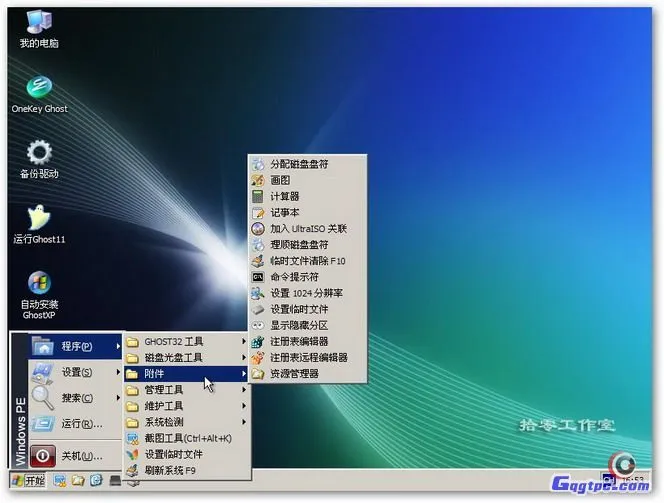The height and width of the screenshot is (503, 664).
Task: Choose 关机(U)... shutdown entry
Action: [x=75, y=456]
